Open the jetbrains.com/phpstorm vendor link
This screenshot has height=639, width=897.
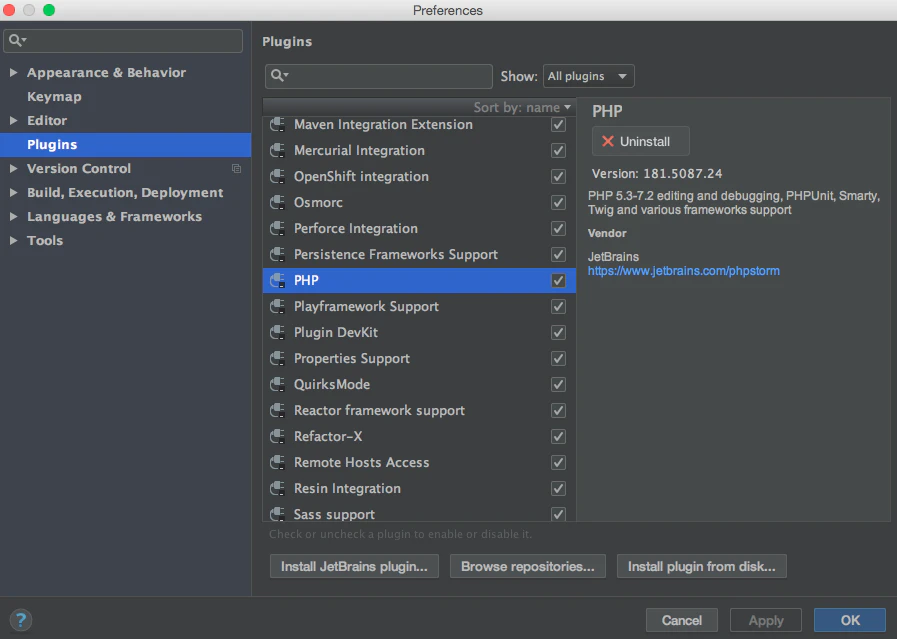[684, 271]
